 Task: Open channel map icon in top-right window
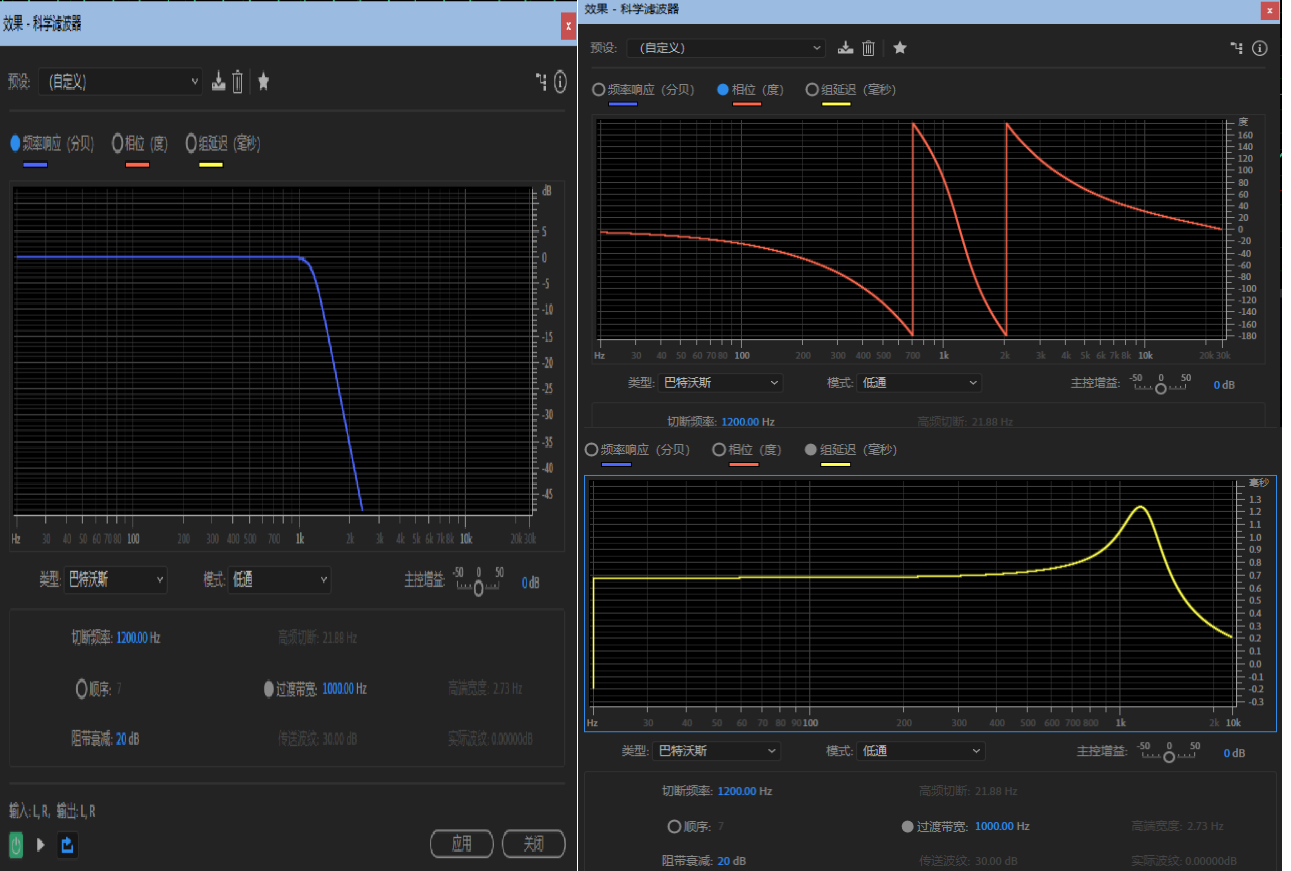[1237, 48]
